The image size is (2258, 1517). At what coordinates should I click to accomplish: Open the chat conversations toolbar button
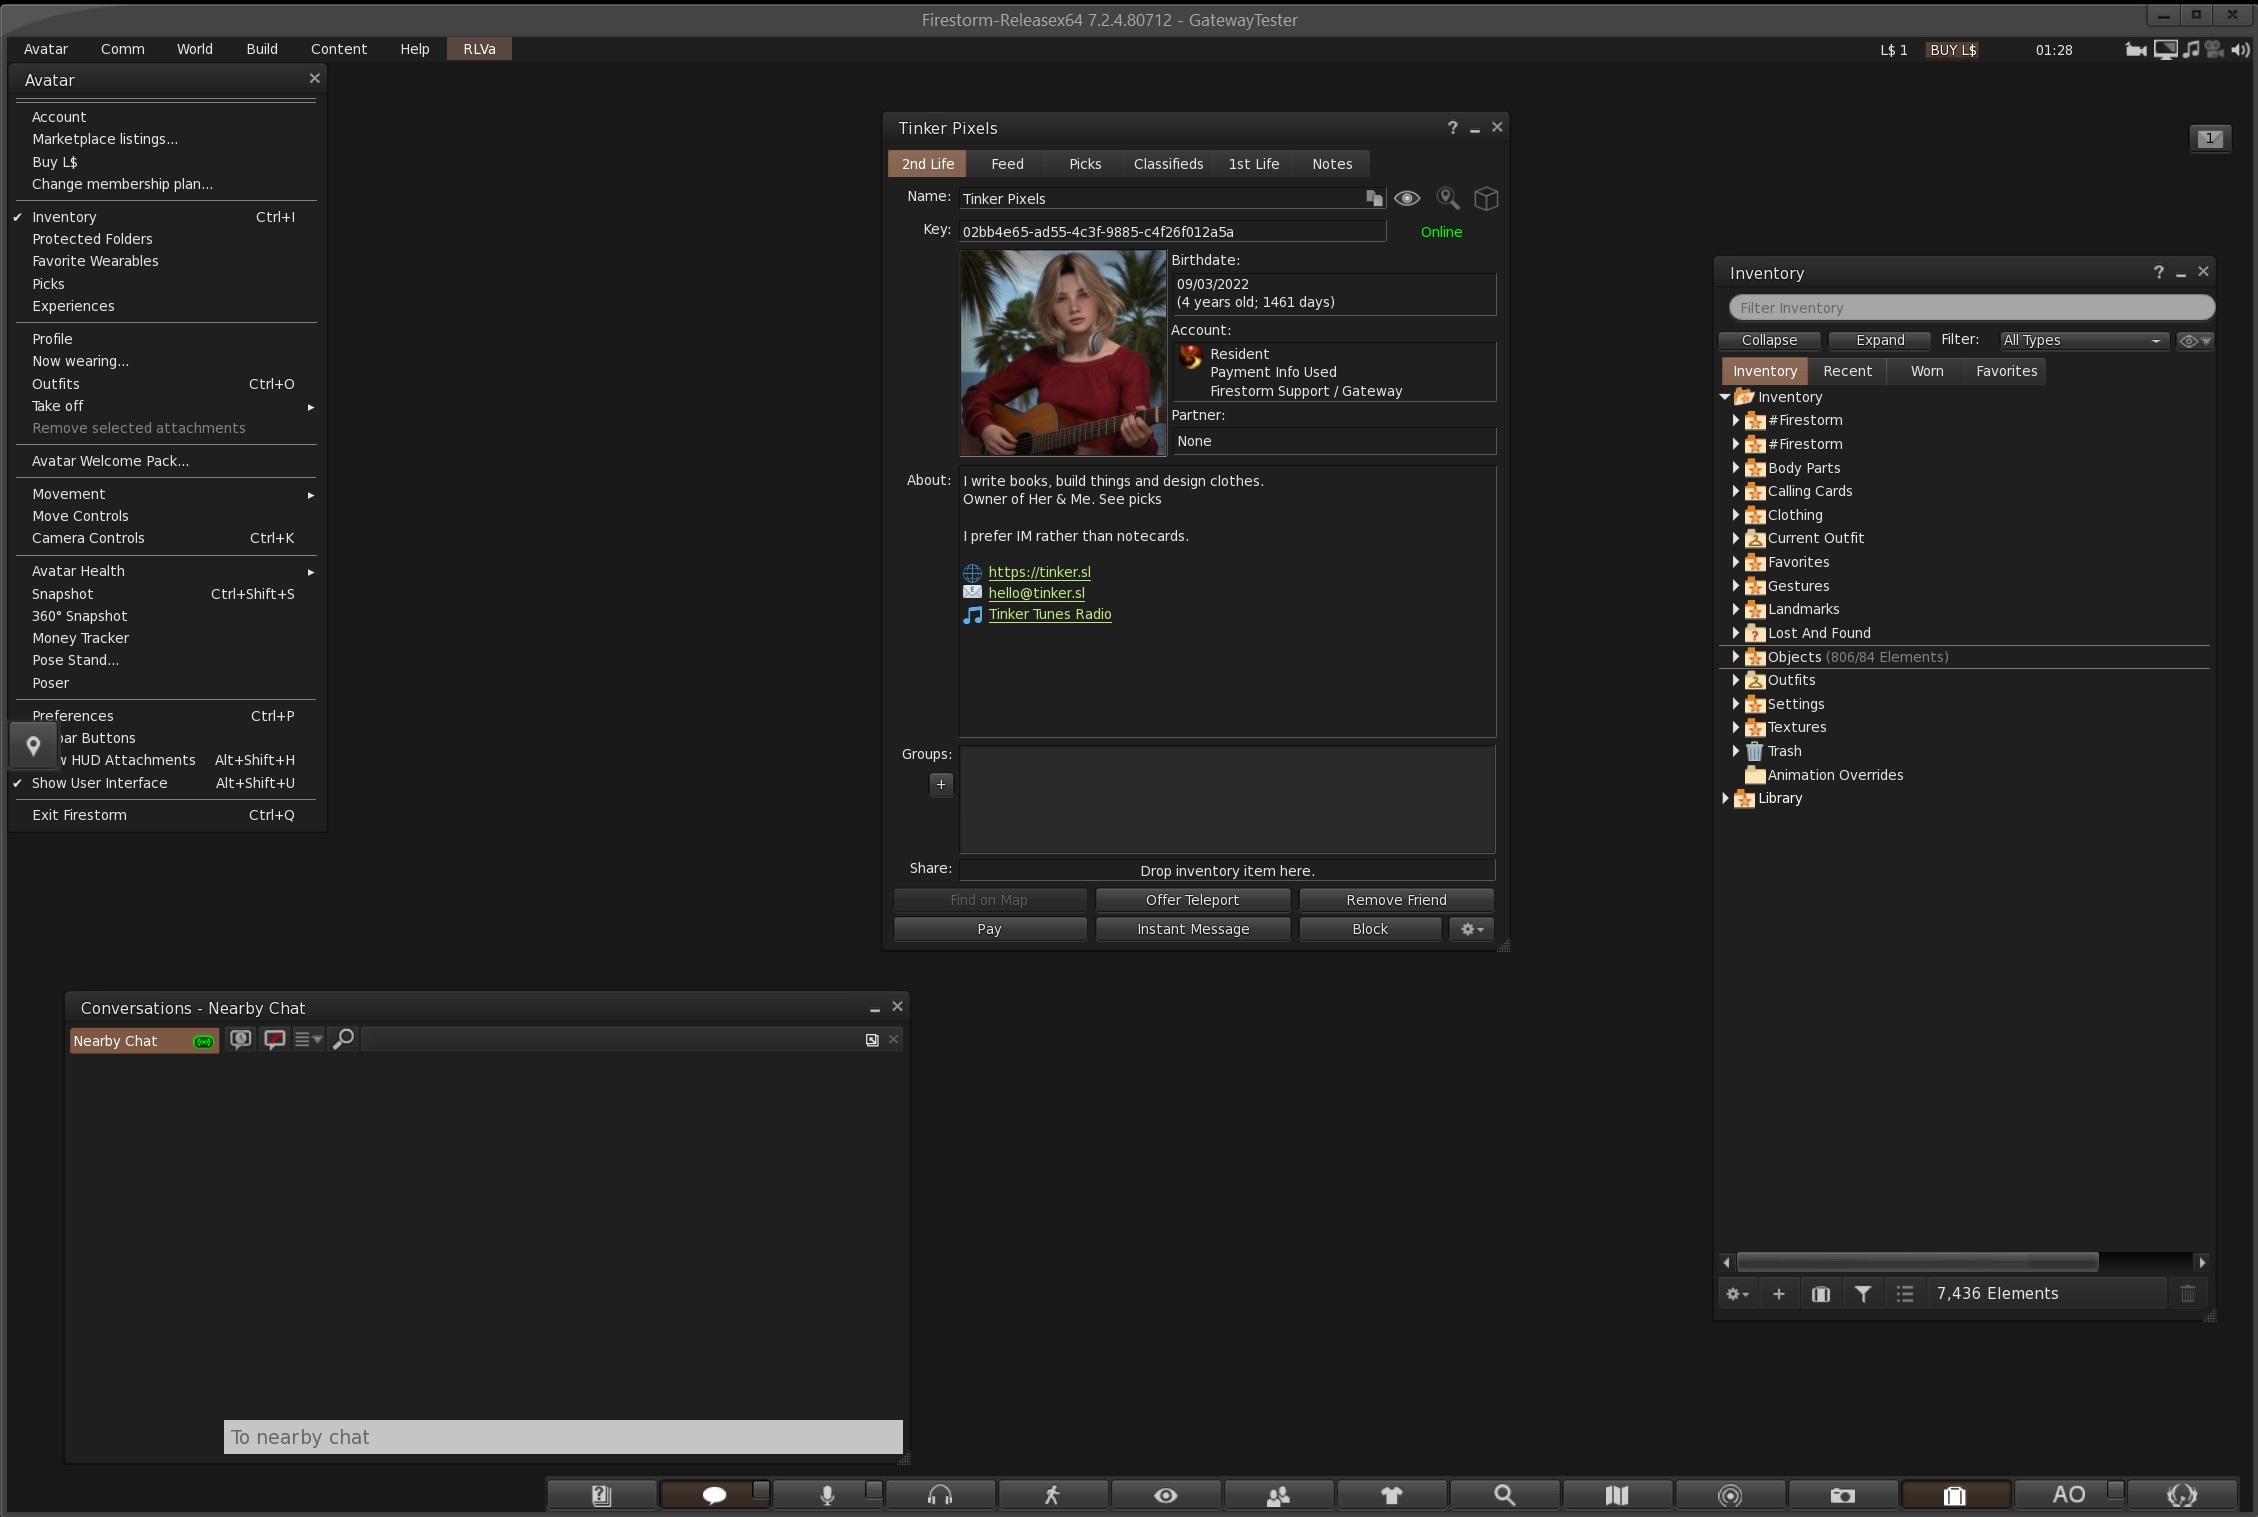[x=714, y=1495]
